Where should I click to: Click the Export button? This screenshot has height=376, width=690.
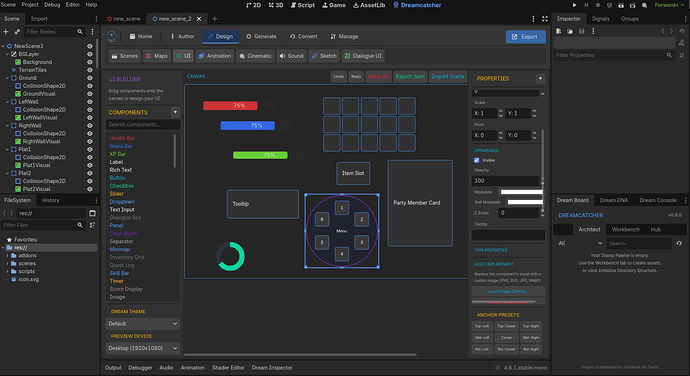tap(525, 37)
